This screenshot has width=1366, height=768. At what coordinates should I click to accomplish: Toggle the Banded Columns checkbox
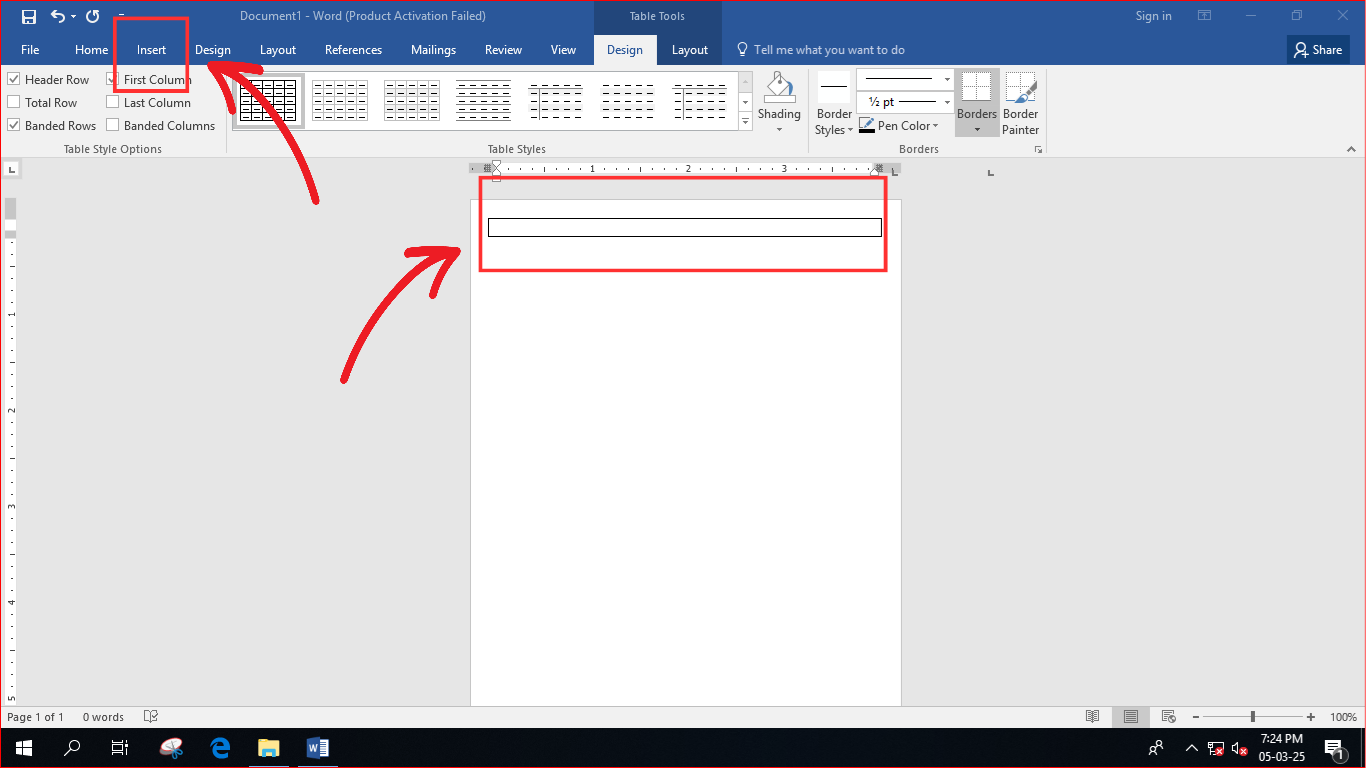click(x=113, y=126)
